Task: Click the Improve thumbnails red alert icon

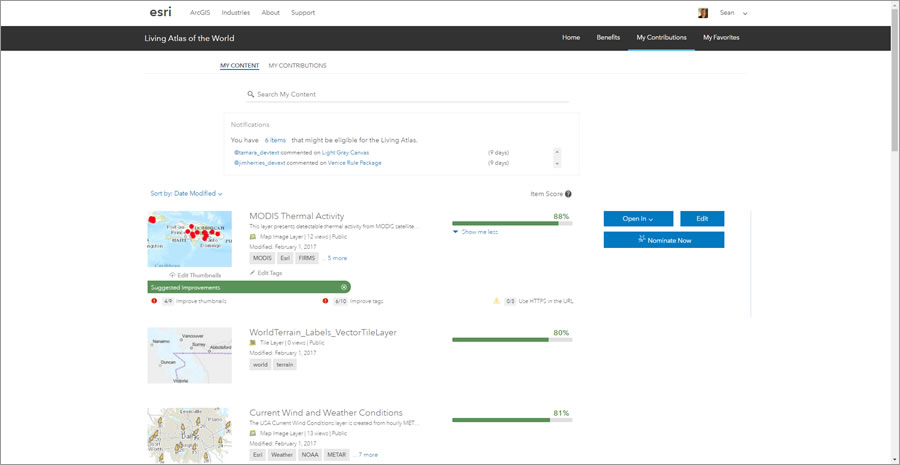Action: [x=154, y=301]
